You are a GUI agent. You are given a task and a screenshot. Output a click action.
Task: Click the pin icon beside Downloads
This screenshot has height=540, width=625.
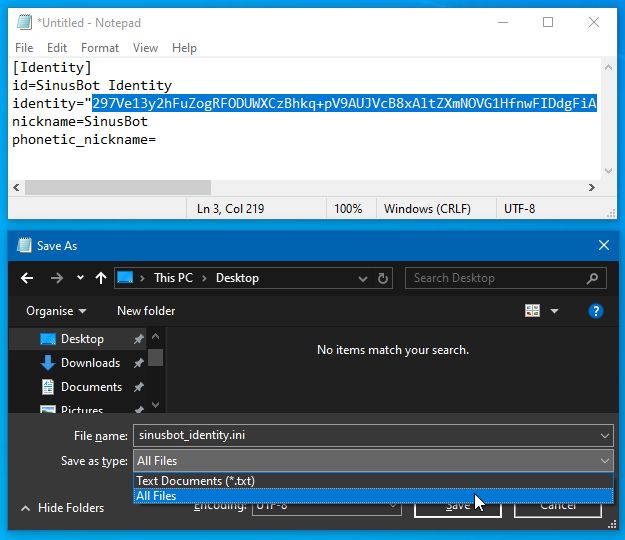[138, 363]
